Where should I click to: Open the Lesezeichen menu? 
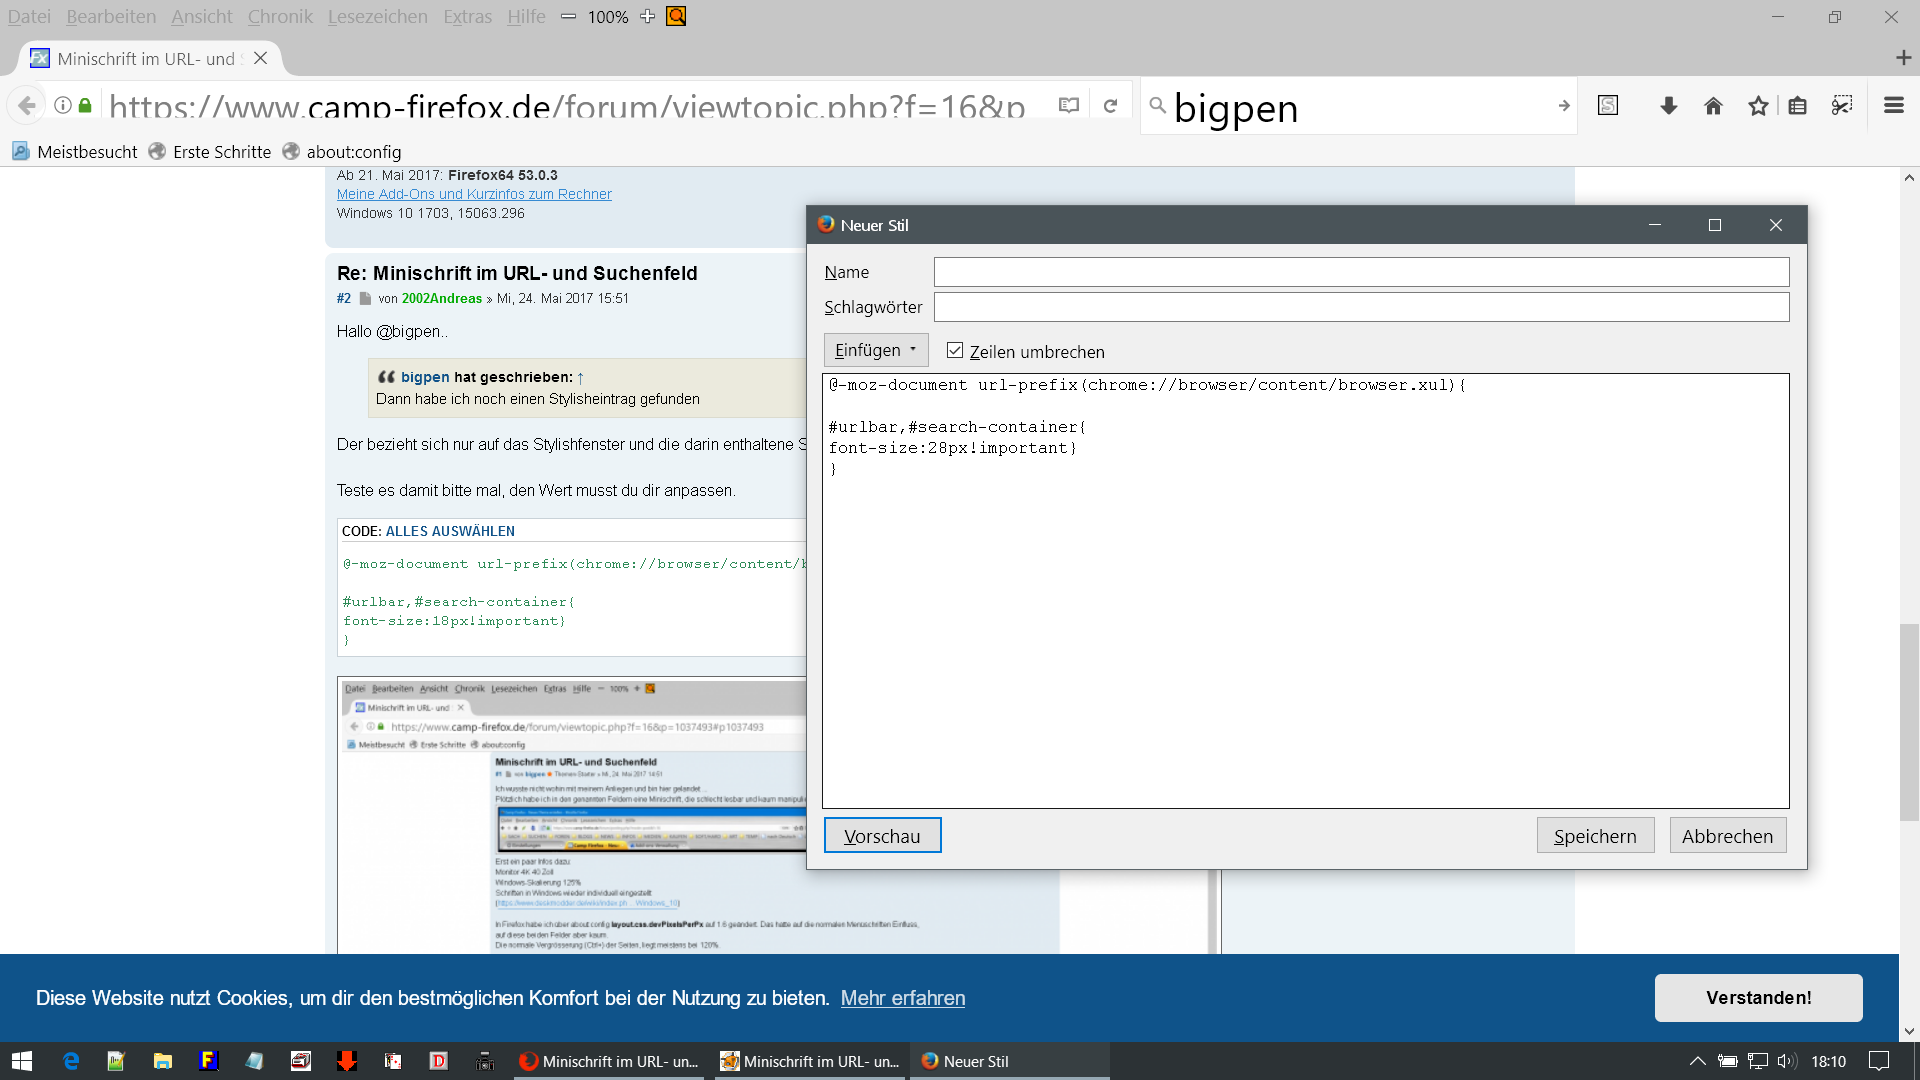[x=377, y=16]
